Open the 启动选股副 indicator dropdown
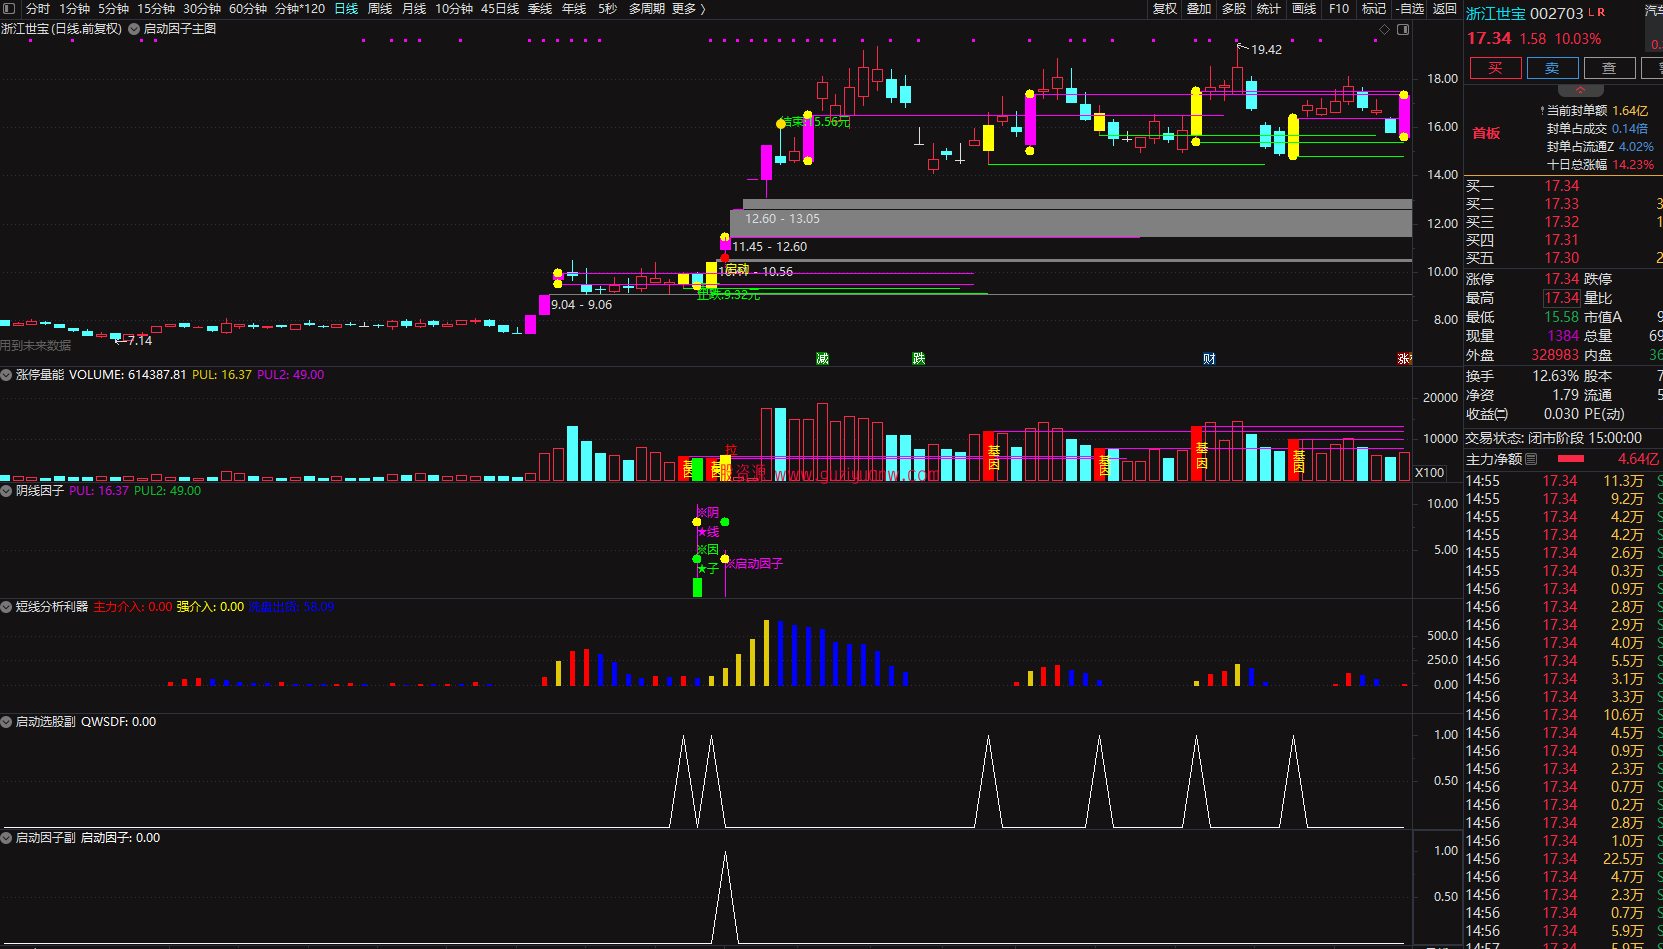The width and height of the screenshot is (1663, 949). tap(7, 722)
